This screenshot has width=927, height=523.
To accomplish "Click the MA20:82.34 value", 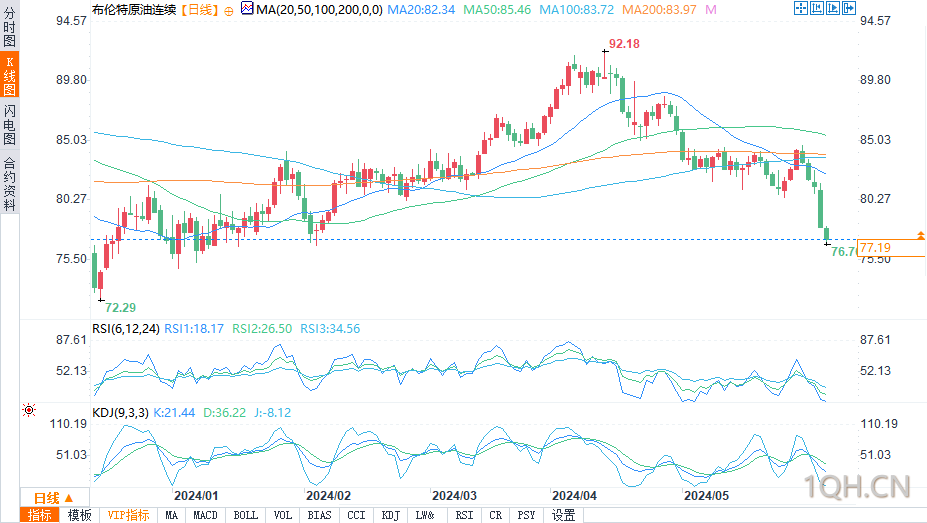I will coord(421,9).
